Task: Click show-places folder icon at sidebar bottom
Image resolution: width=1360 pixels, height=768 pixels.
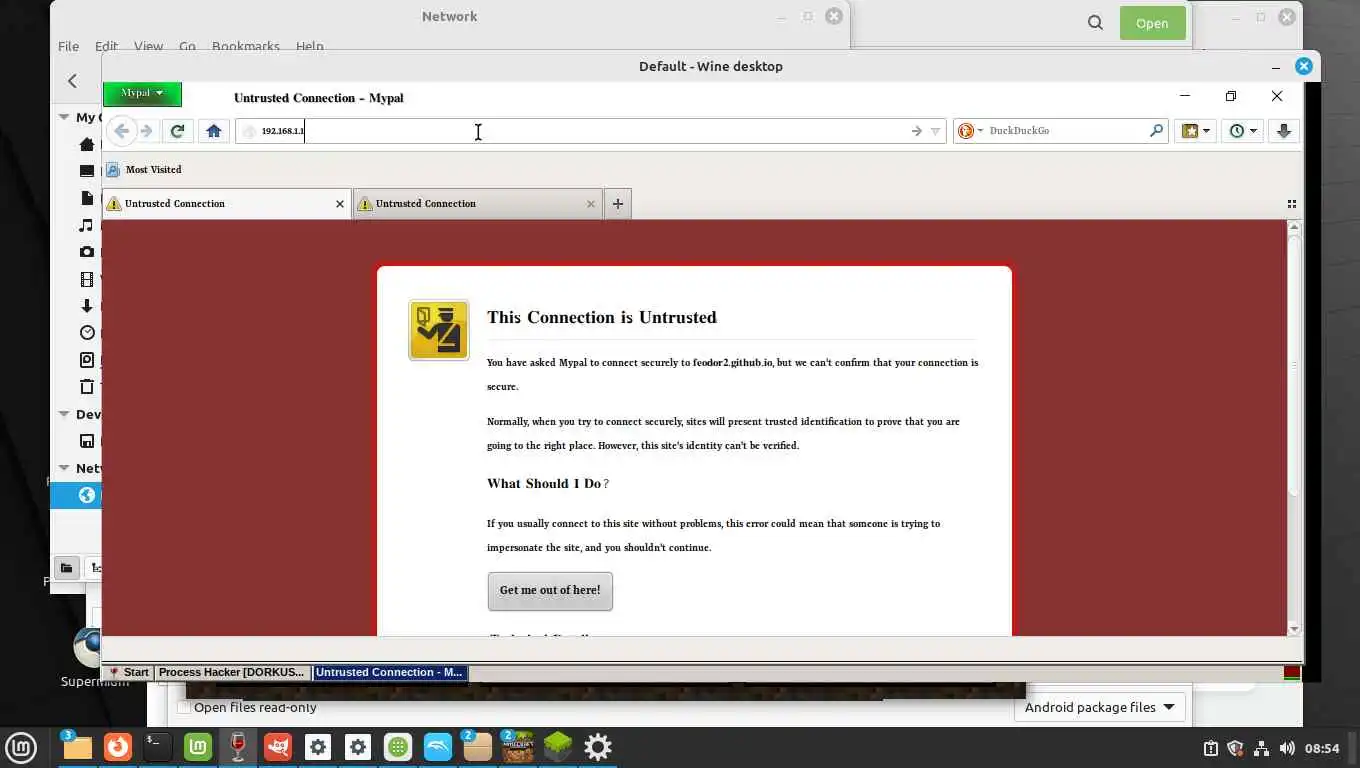Action: (x=66, y=568)
